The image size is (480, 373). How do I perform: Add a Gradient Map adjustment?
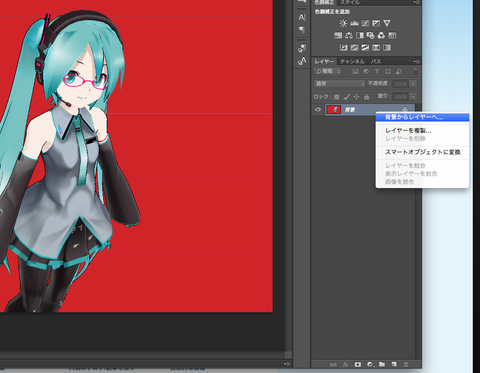387,48
